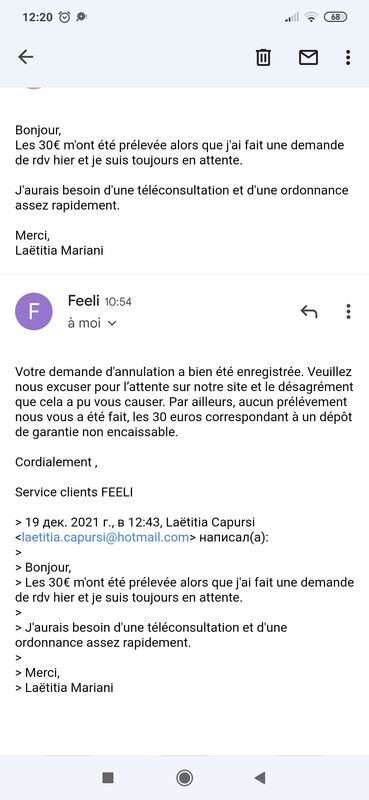Tap the purple F sender avatar
The image size is (369, 800).
point(34,311)
